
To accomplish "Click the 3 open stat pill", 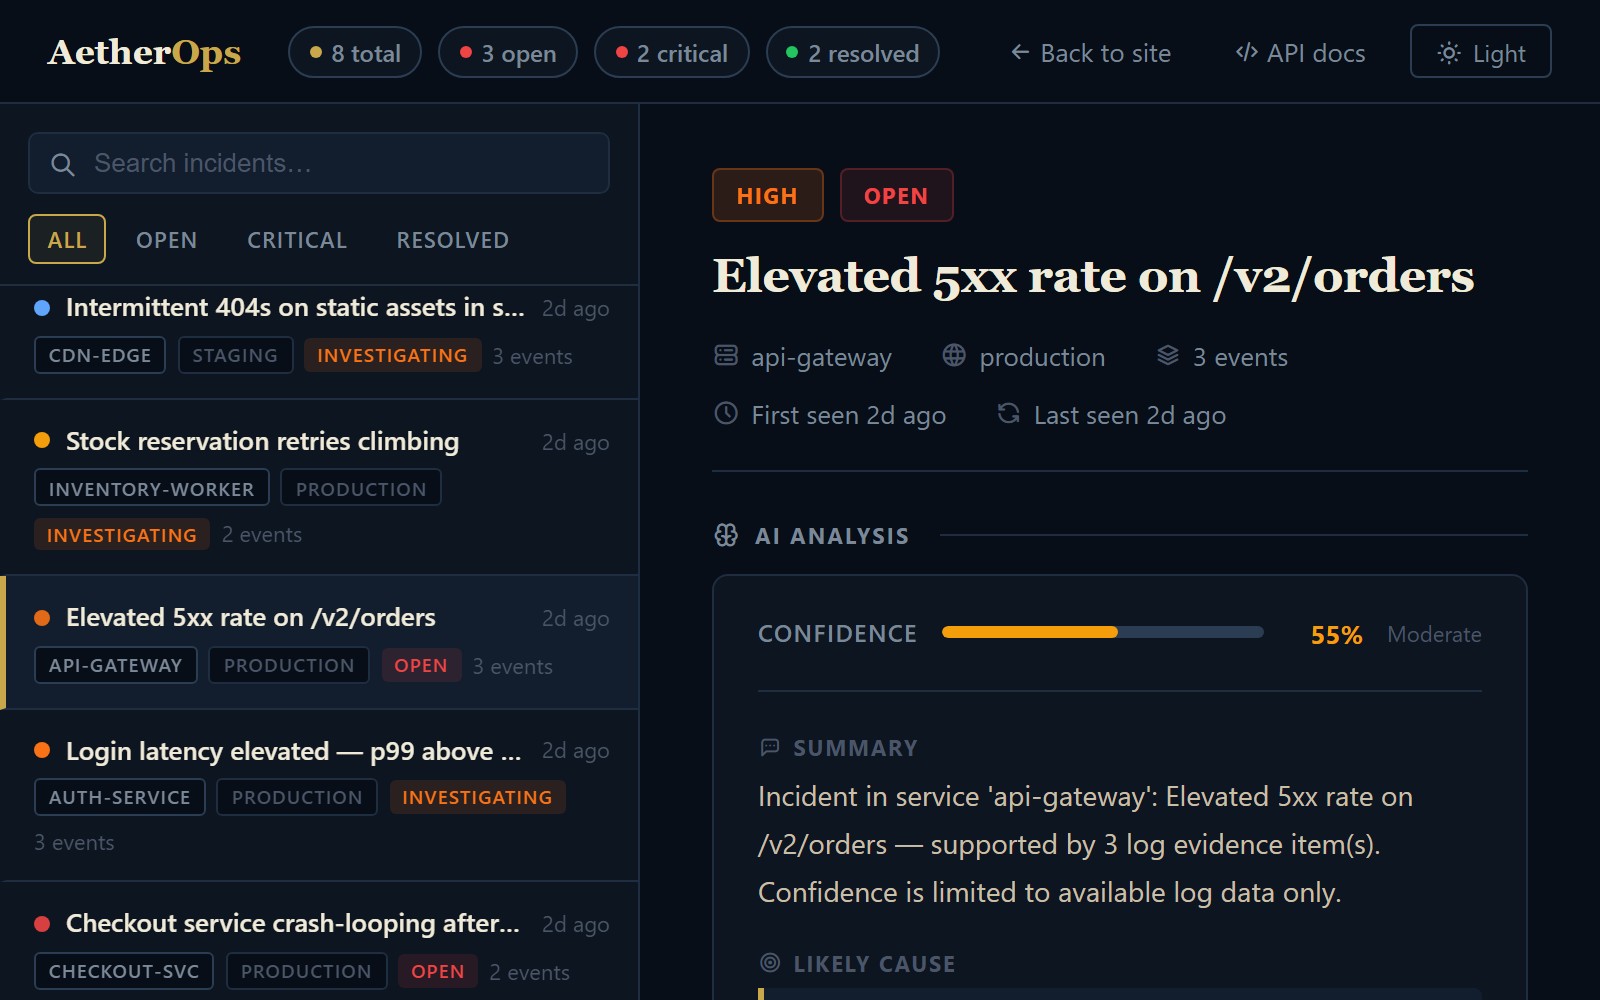I will [x=508, y=53].
